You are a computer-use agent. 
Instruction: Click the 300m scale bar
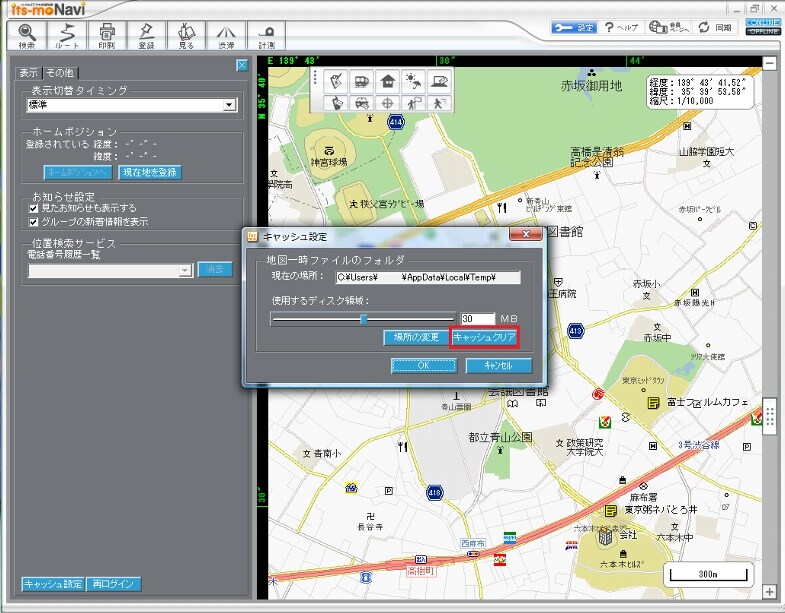(709, 574)
